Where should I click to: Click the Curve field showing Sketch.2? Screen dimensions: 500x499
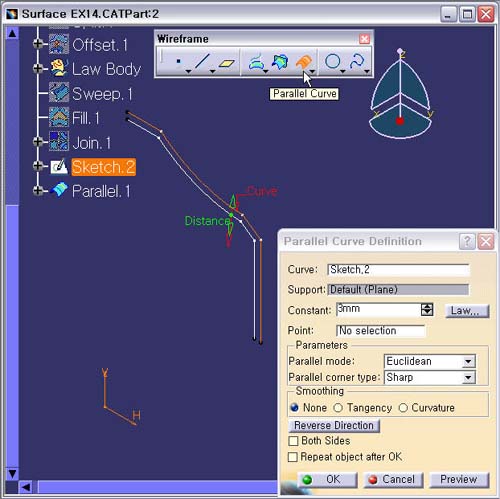(x=398, y=269)
